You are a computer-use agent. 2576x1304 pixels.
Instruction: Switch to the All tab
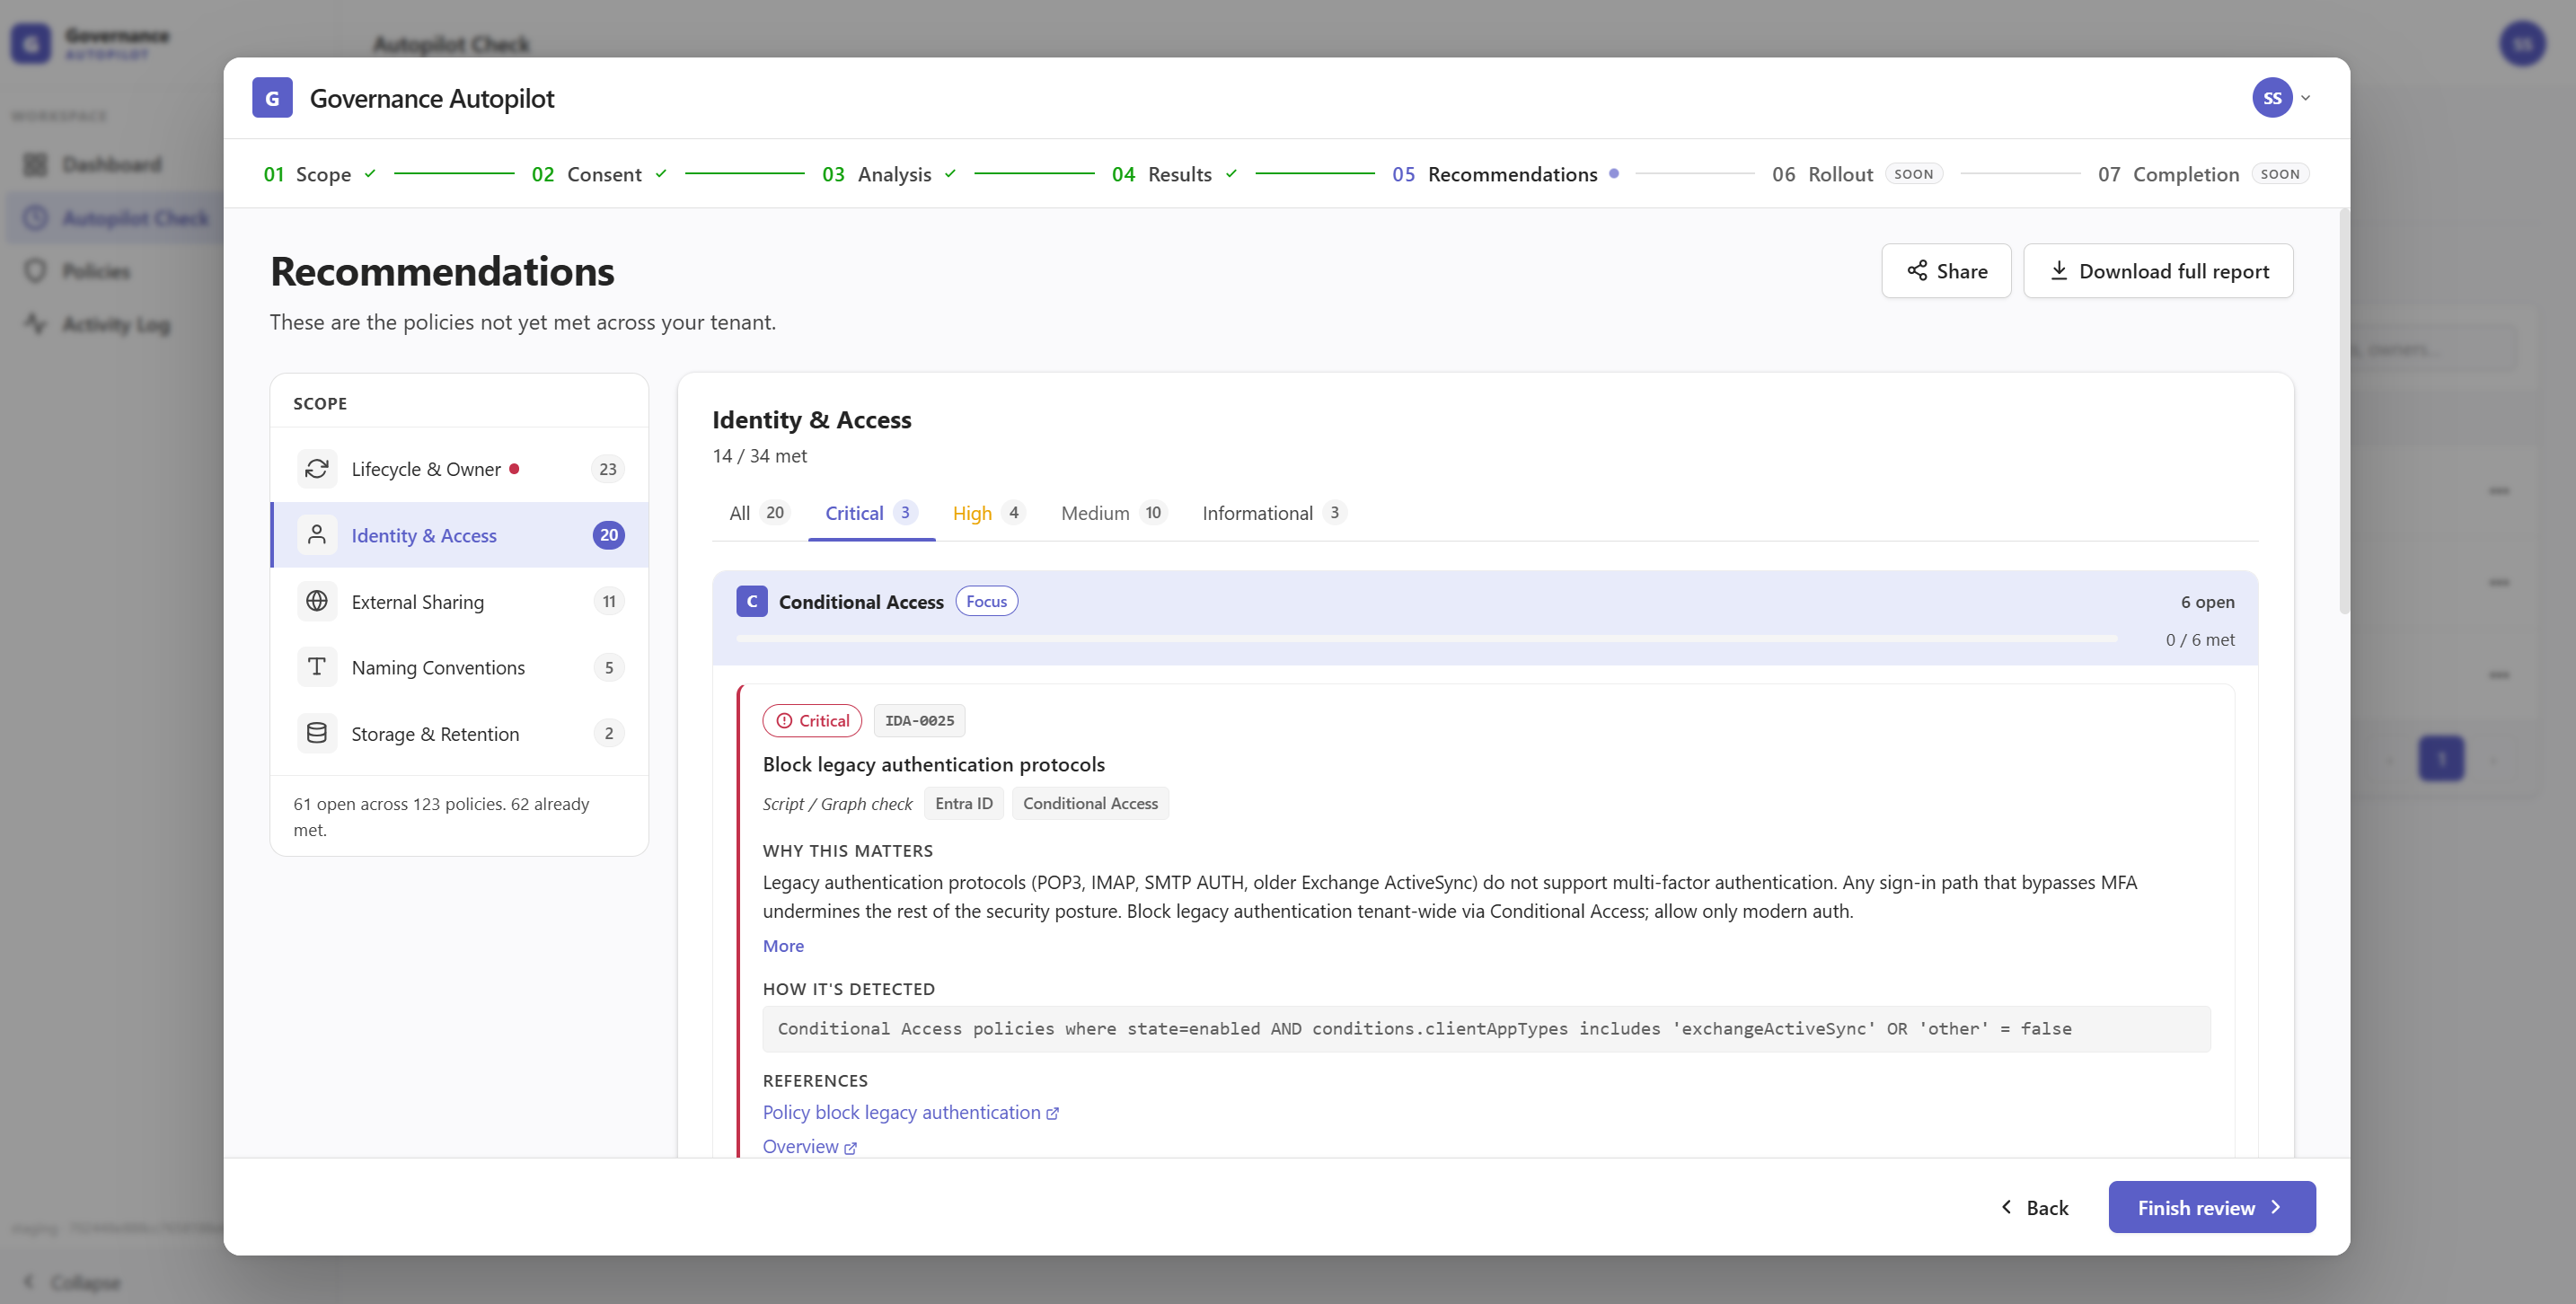[x=759, y=513]
